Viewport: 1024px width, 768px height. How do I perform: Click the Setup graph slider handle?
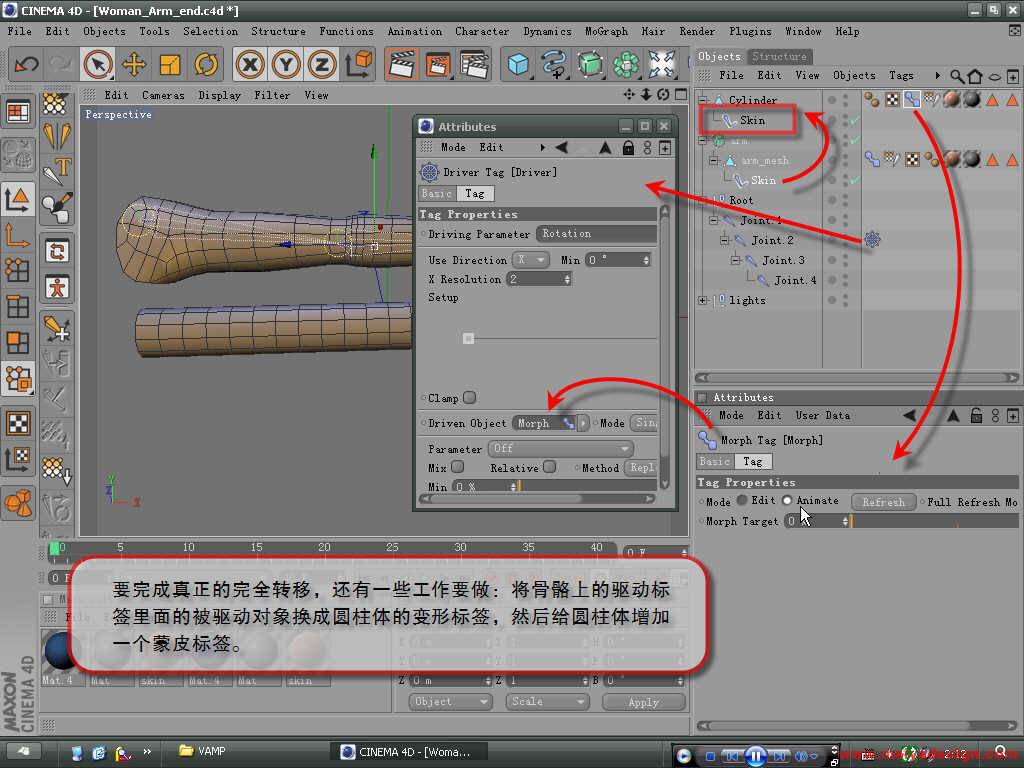[x=468, y=338]
